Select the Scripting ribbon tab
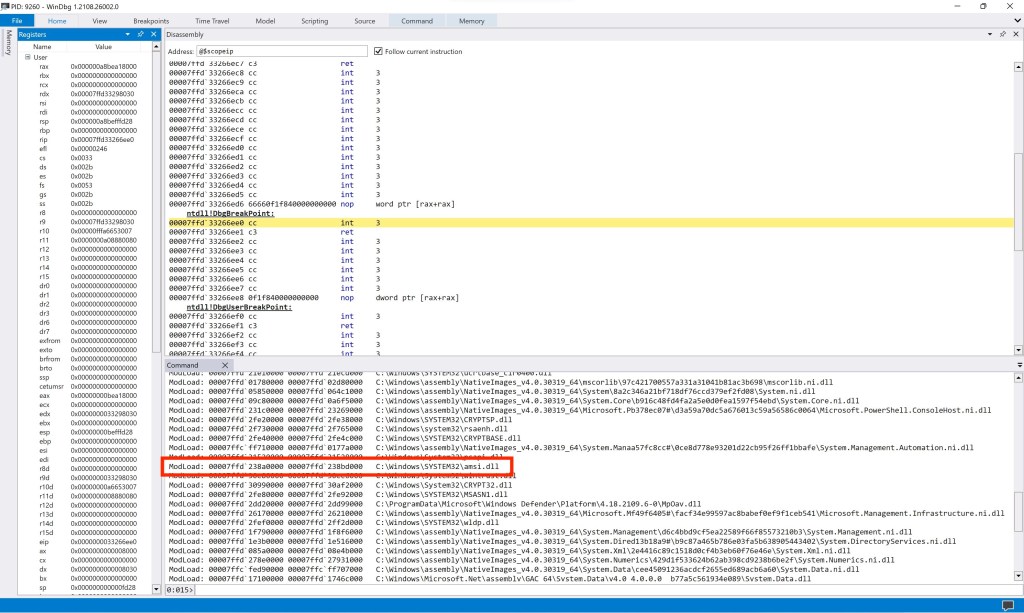Image resolution: width=1024 pixels, height=613 pixels. click(x=314, y=20)
